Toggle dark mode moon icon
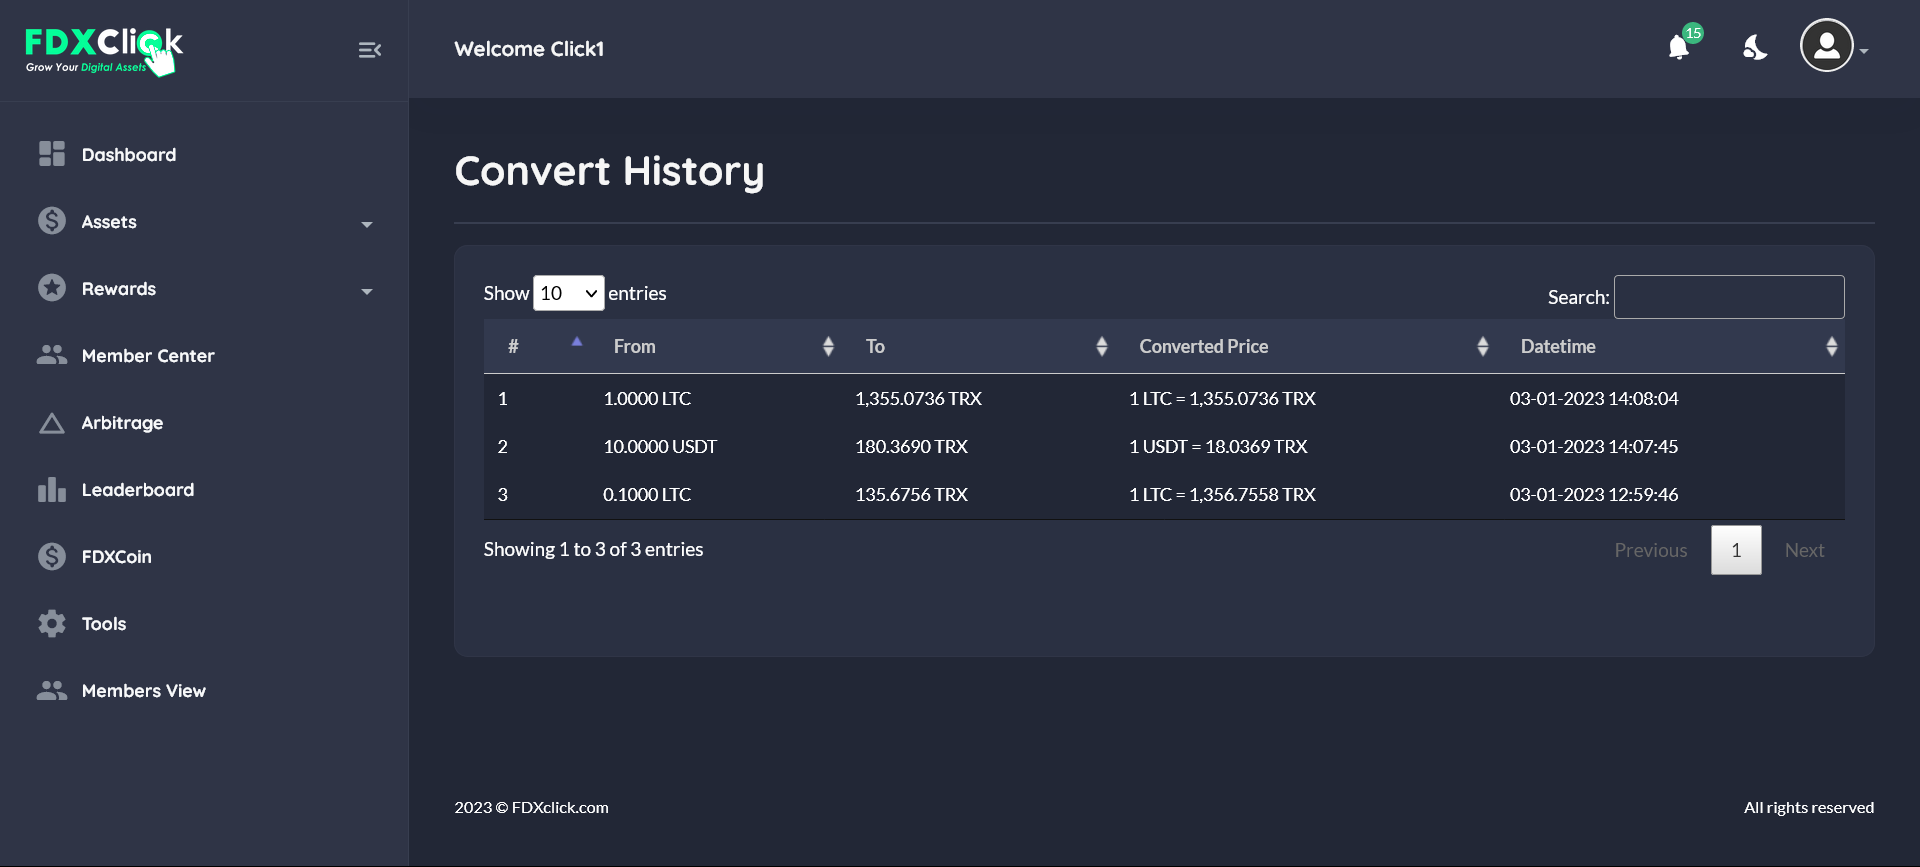Viewport: 1920px width, 867px height. pyautogui.click(x=1754, y=47)
